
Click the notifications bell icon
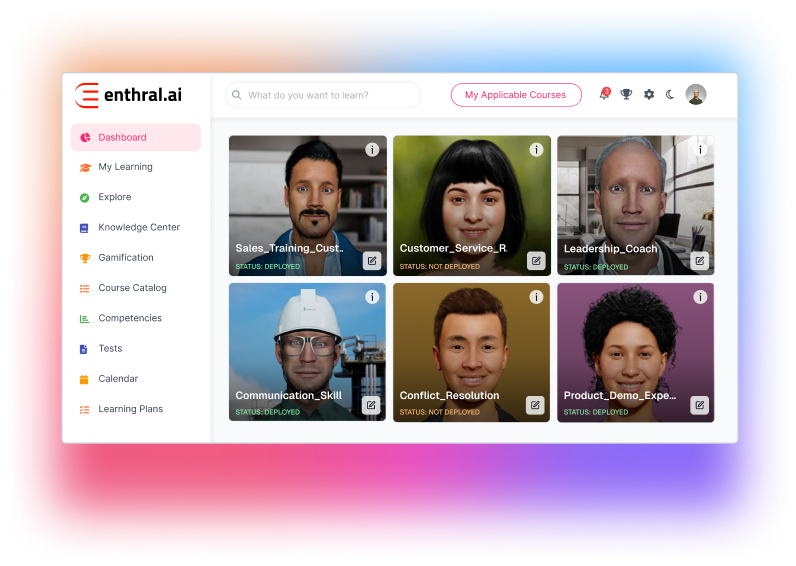[604, 94]
